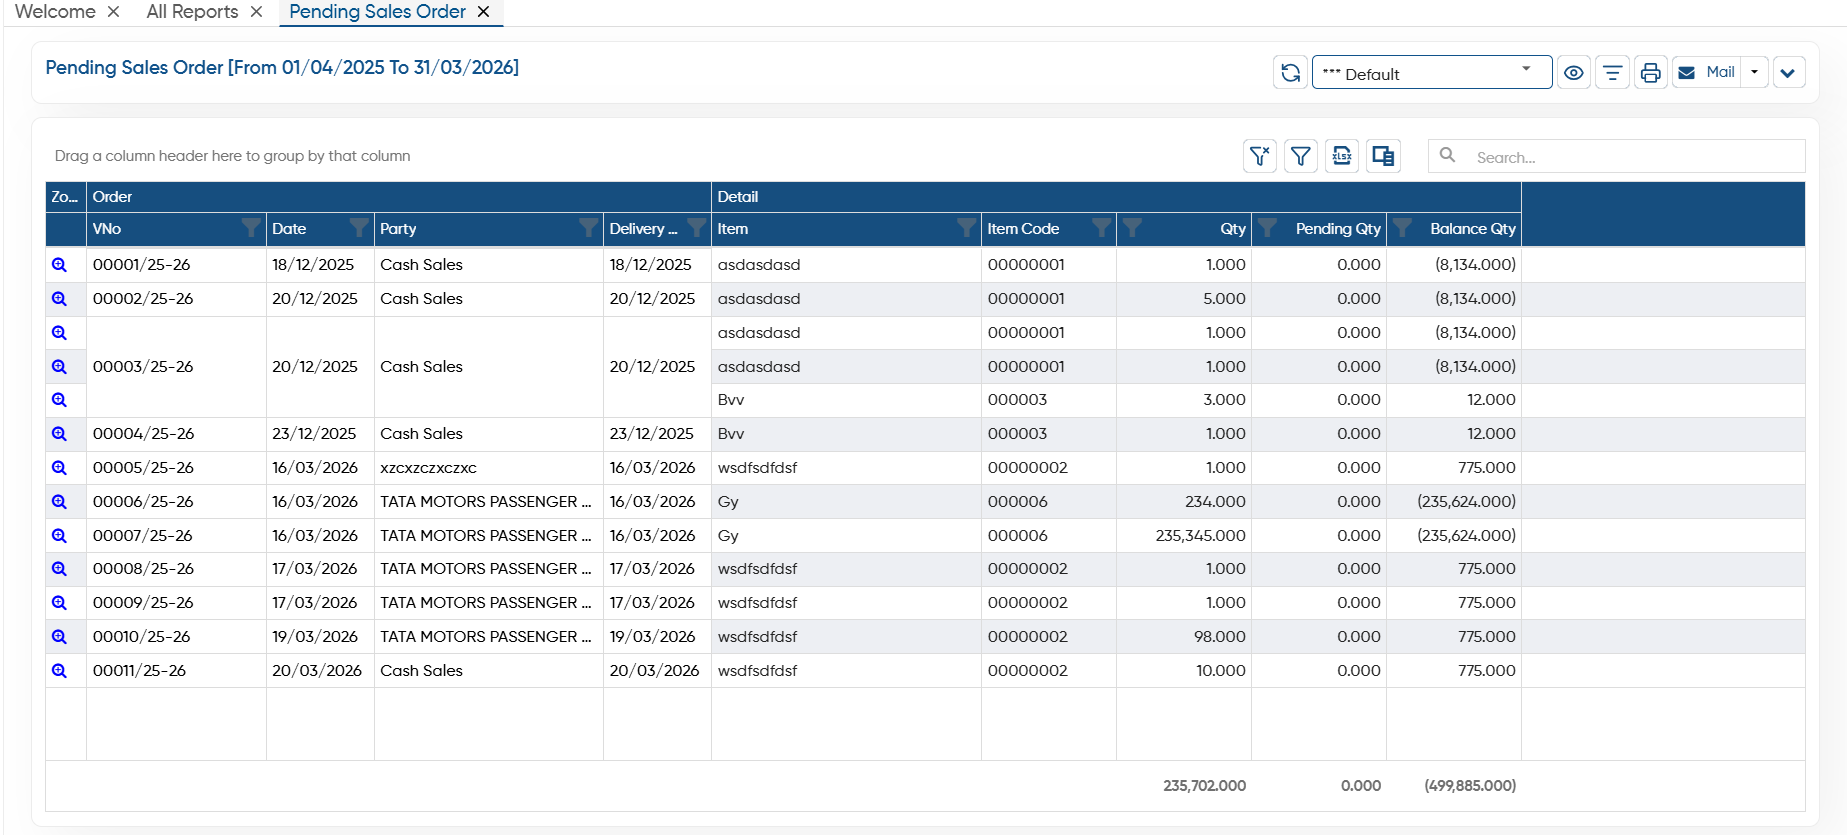Switch to the All Reports tab
1847x835 pixels.
(x=192, y=12)
